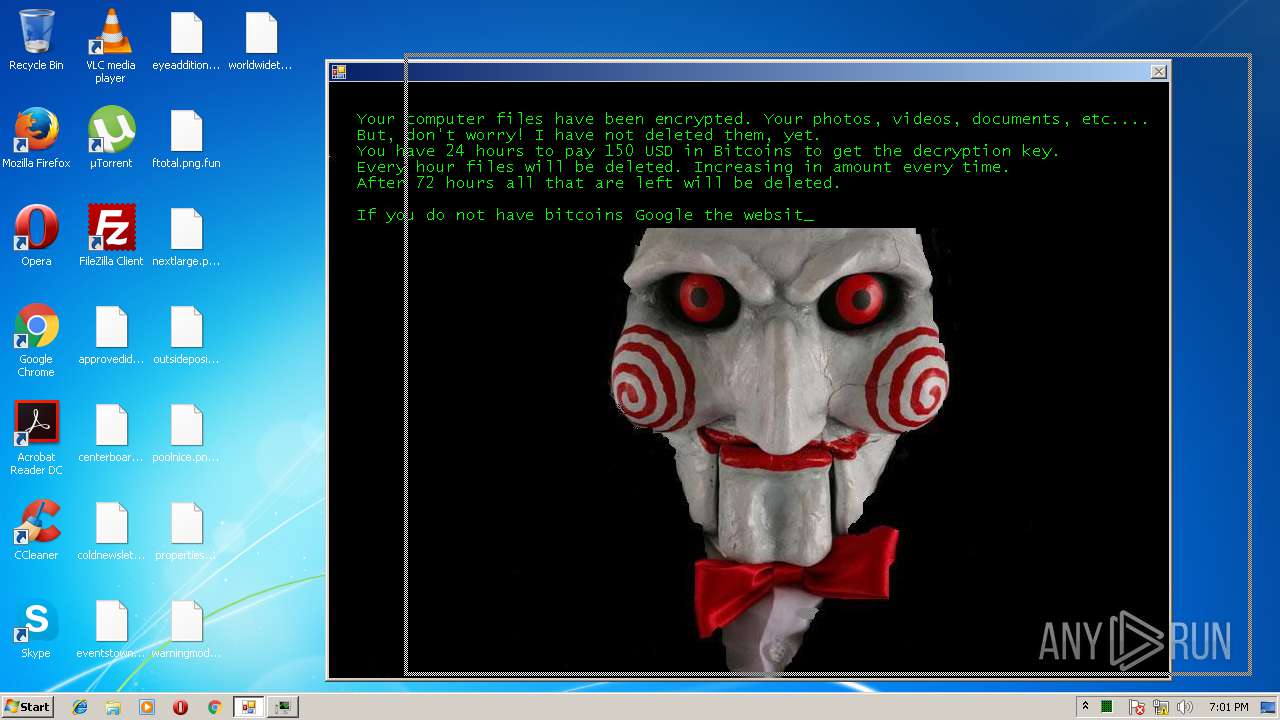Click the 7:01 PM clock
This screenshot has width=1280, height=720.
[x=1228, y=707]
